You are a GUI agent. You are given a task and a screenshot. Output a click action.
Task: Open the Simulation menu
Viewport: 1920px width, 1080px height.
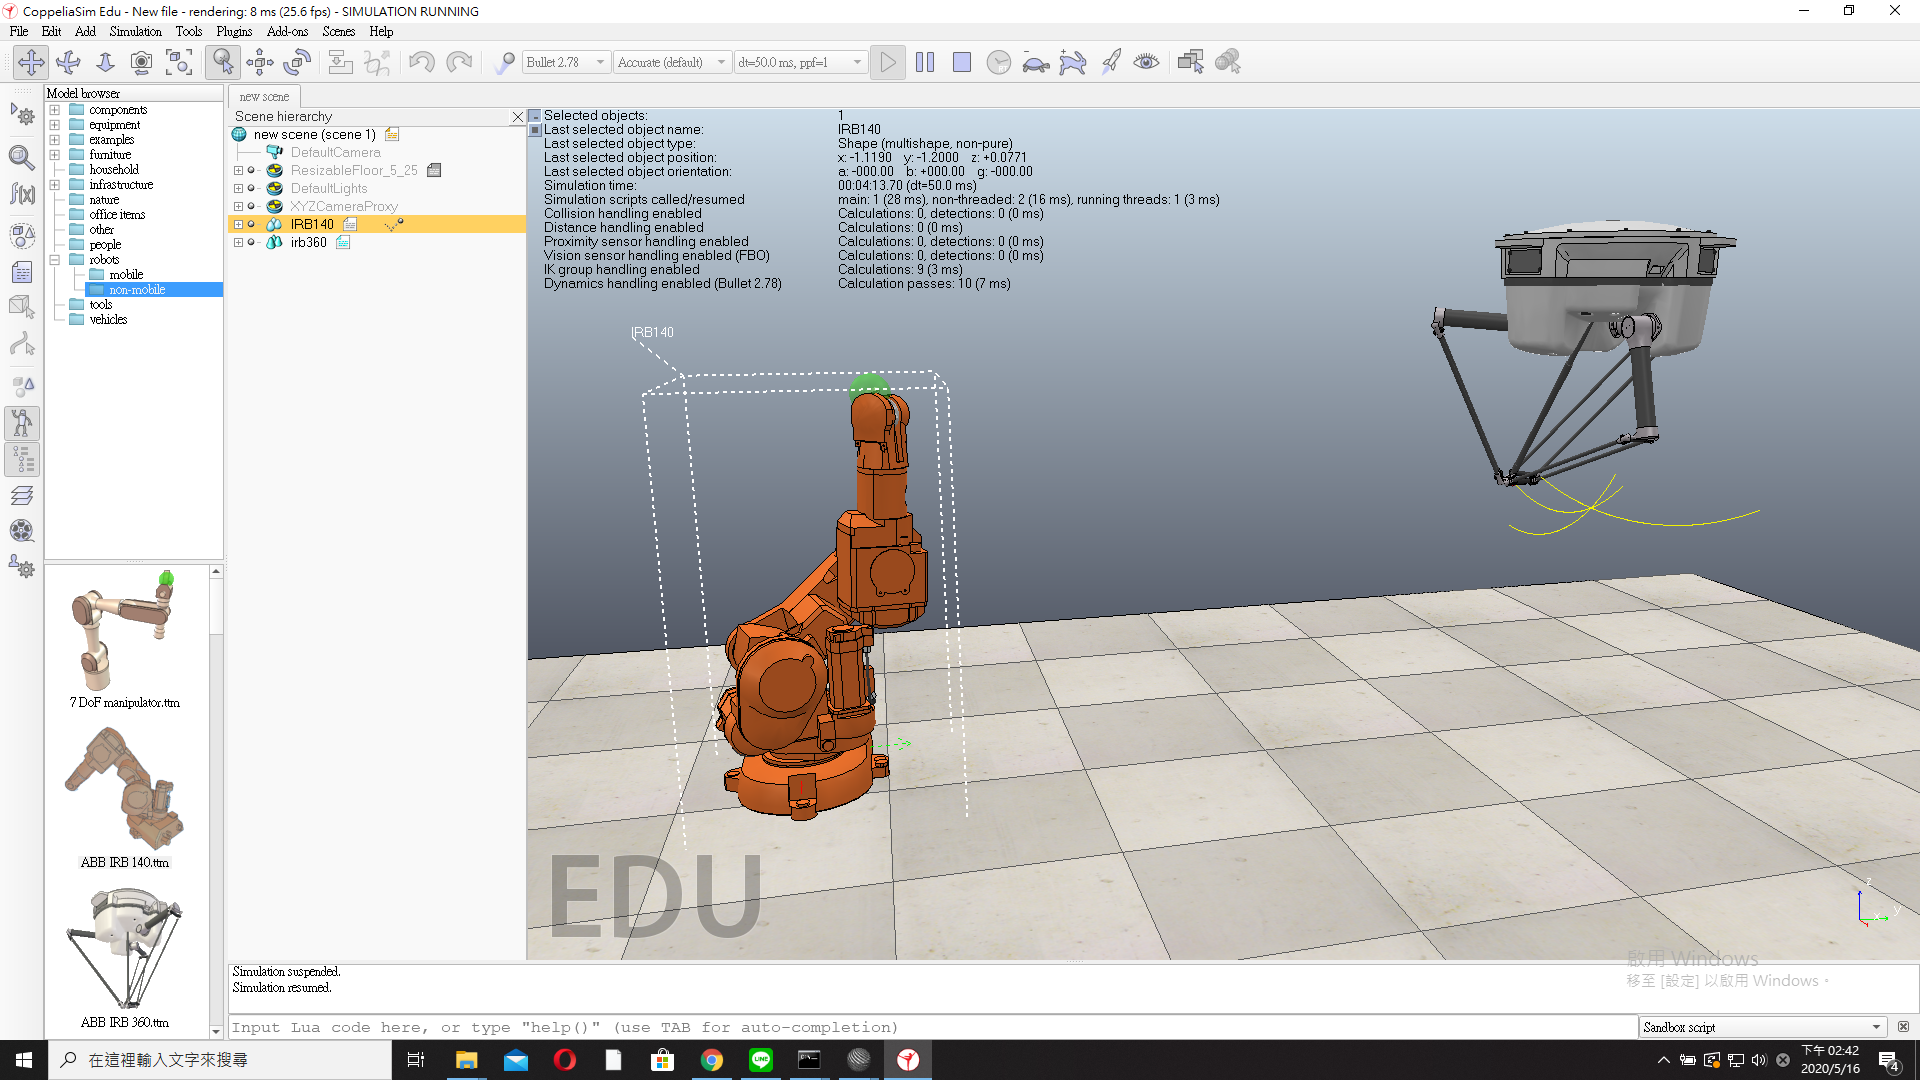click(135, 31)
